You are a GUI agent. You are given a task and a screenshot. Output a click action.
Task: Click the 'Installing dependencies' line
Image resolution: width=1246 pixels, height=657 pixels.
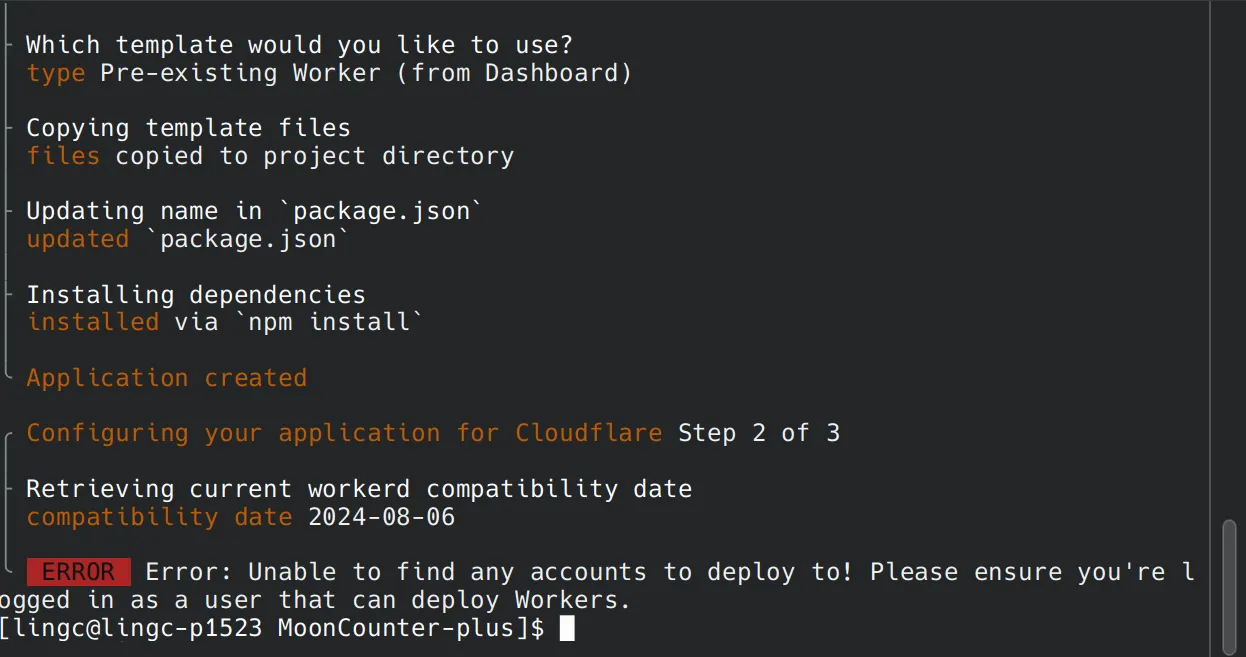pos(196,295)
